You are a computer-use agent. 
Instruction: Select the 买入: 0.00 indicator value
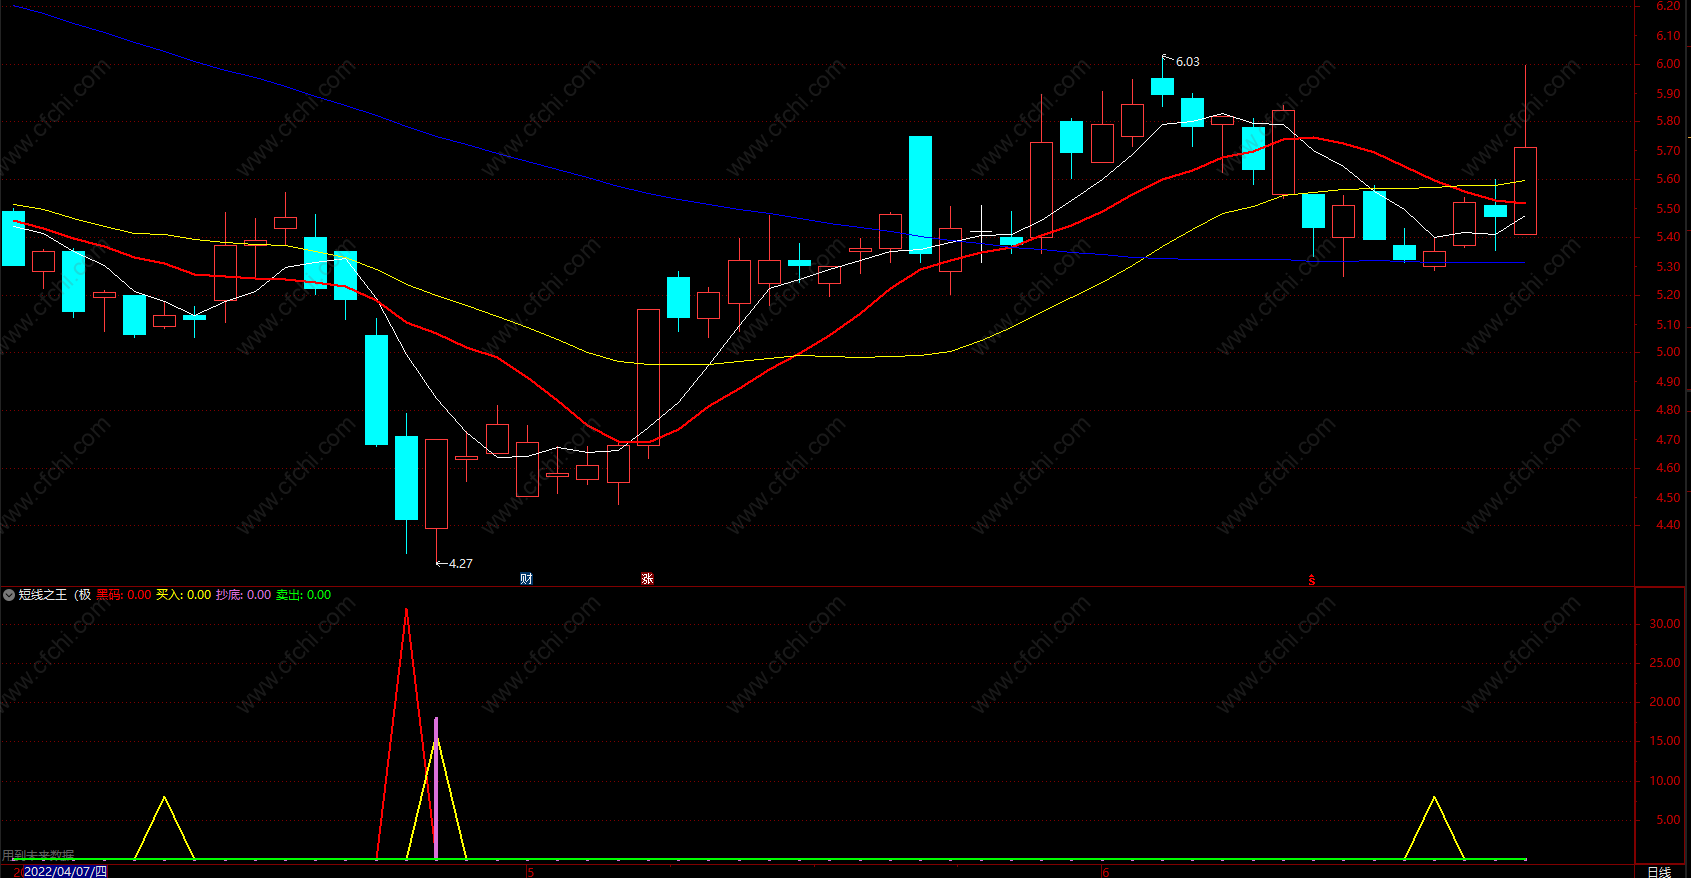[x=184, y=595]
